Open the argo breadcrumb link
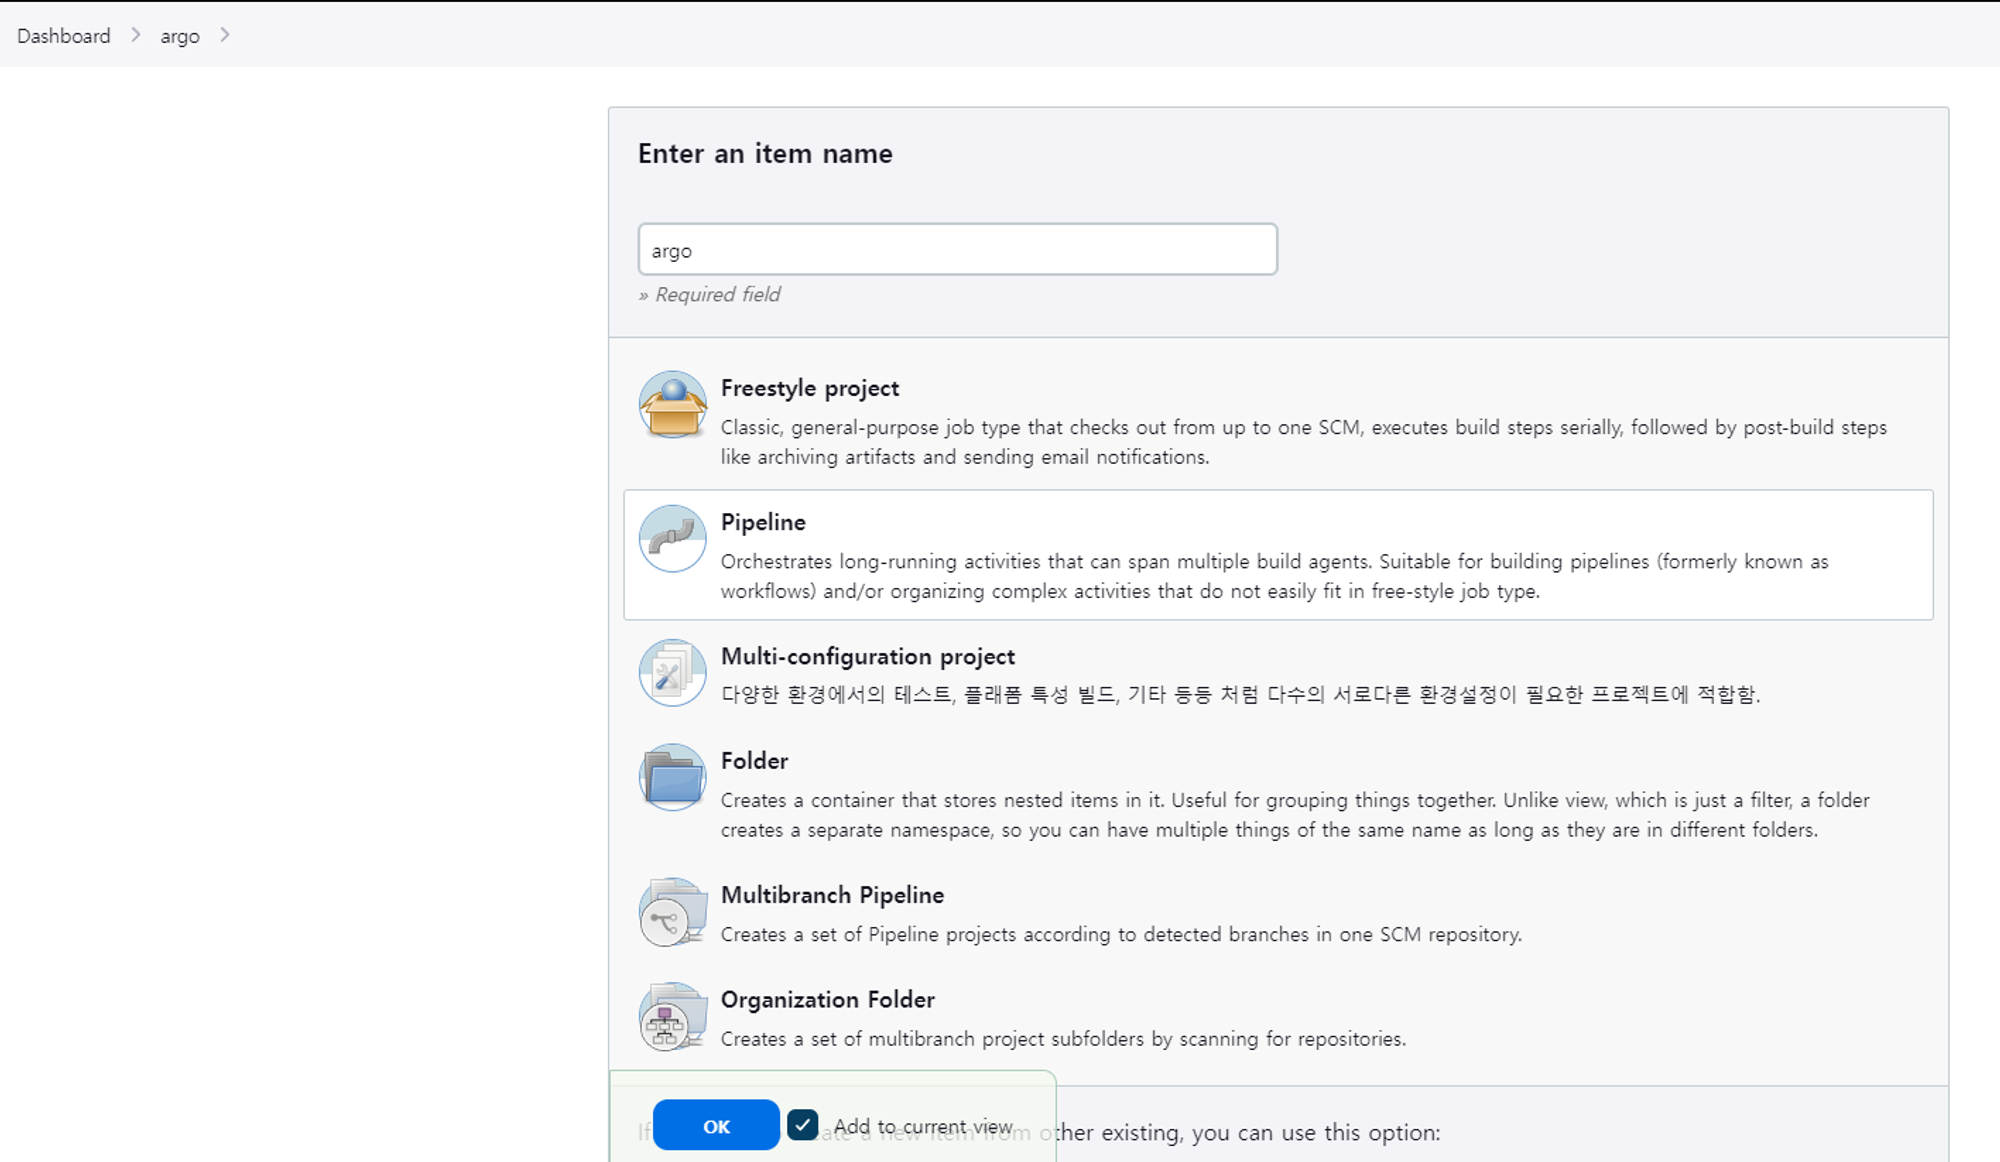 click(180, 37)
